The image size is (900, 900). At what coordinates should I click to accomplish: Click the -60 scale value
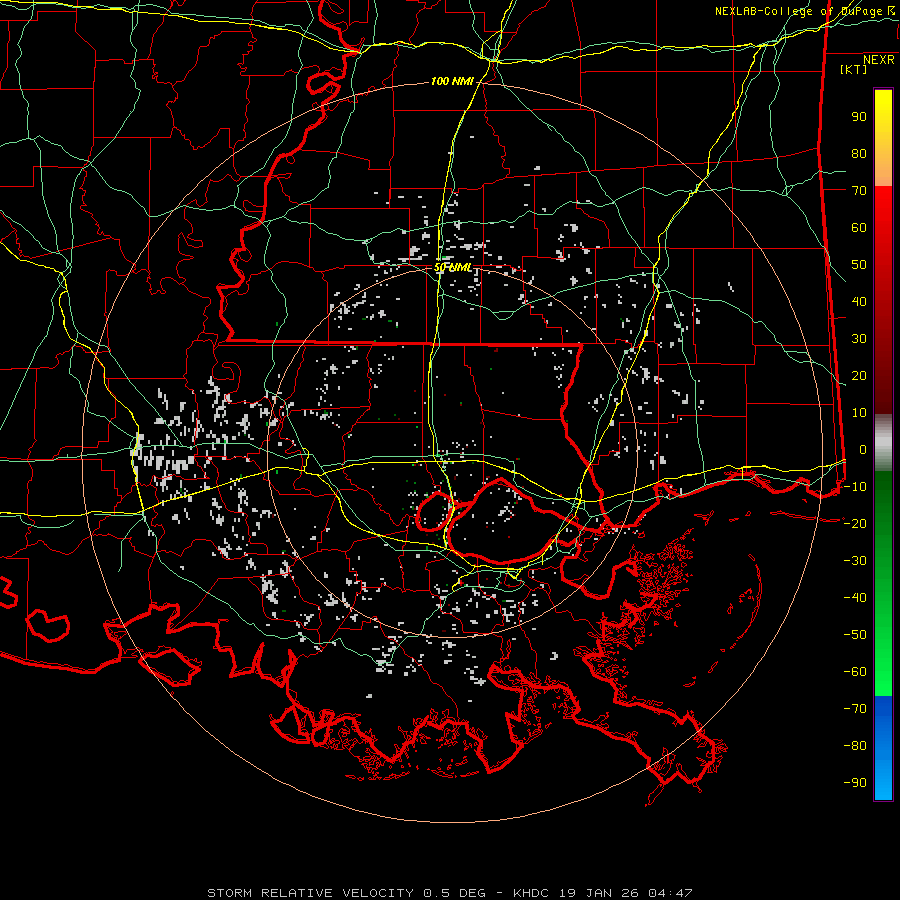tap(855, 672)
